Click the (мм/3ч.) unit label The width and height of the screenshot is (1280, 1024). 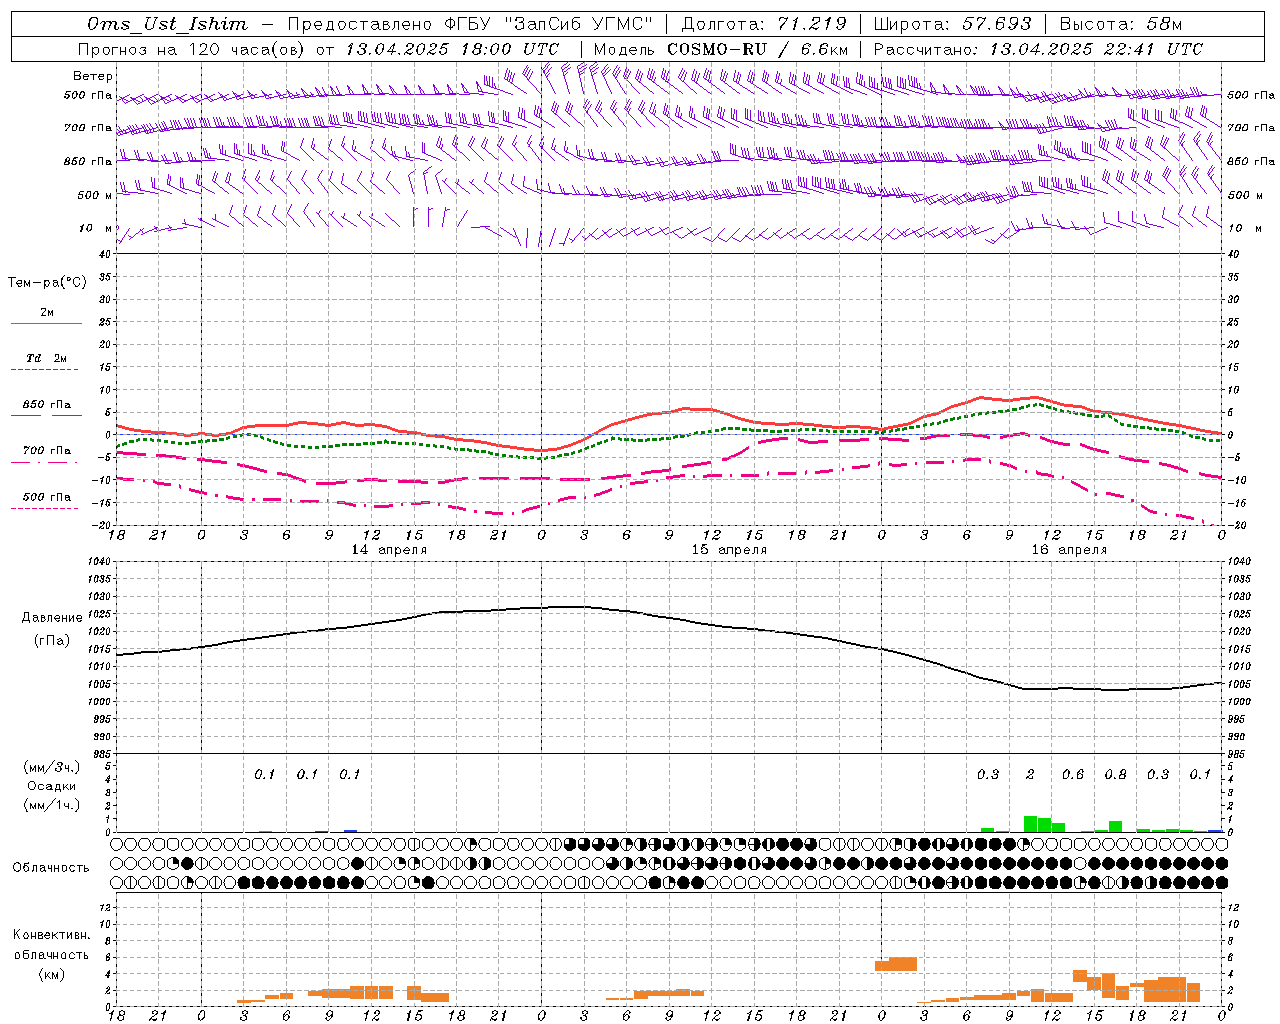tap(51, 767)
